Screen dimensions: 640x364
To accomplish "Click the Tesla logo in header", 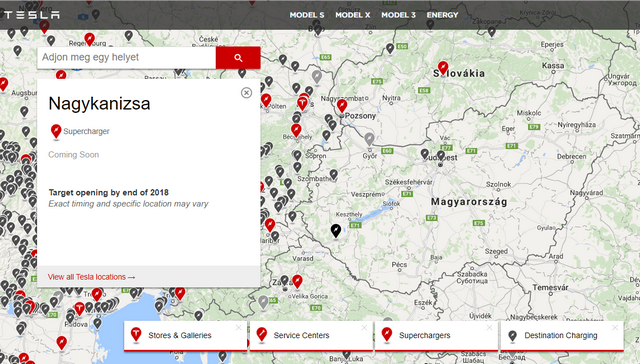I will pos(32,15).
